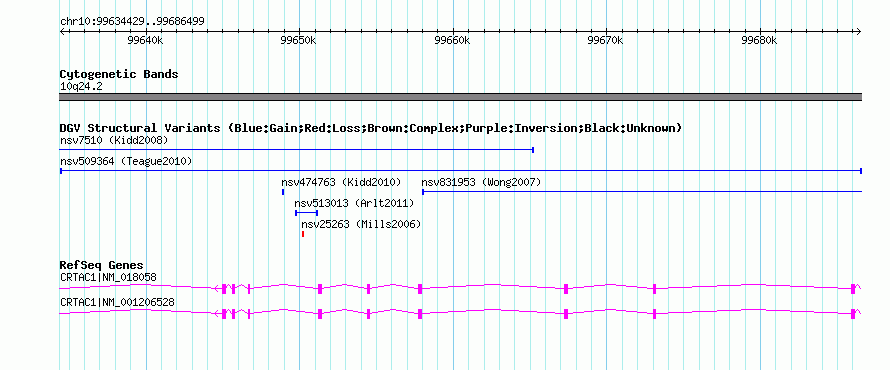Open nsv25263 (Mills2006) variant label
This screenshot has height=370, width=890.
(361, 224)
